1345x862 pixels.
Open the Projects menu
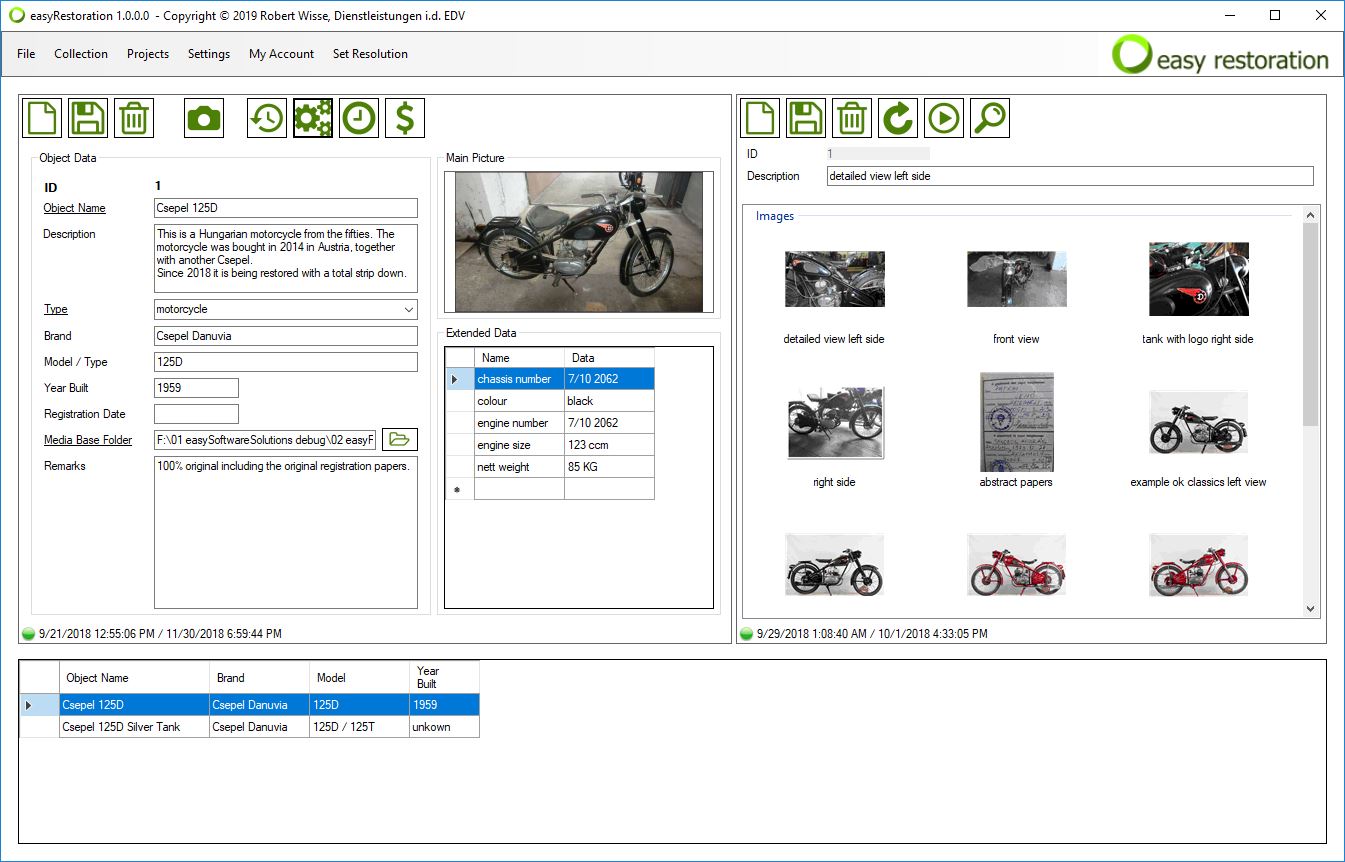click(148, 54)
